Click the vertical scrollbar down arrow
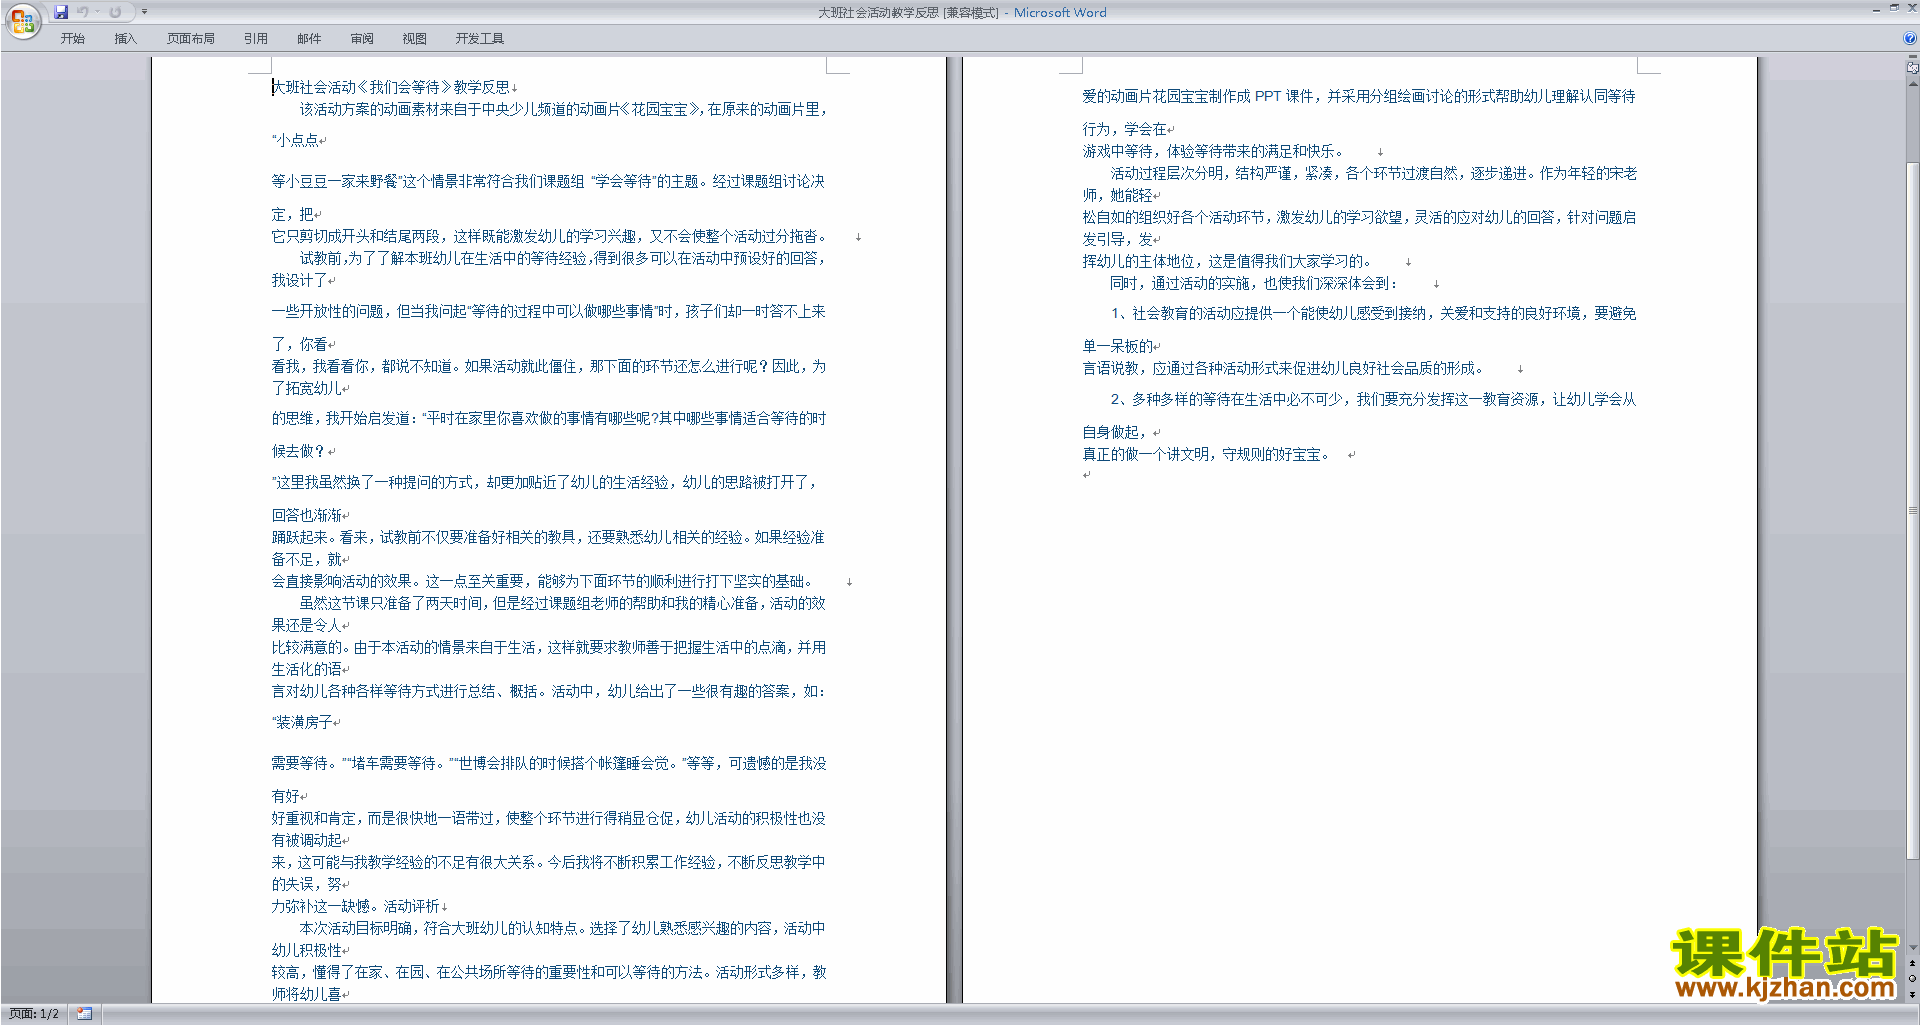This screenshot has height=1025, width=1920. (1912, 948)
